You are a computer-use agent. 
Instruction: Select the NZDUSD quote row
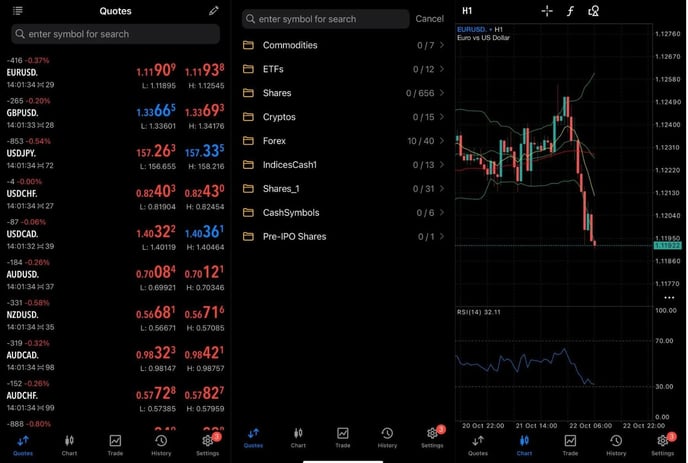(115, 315)
